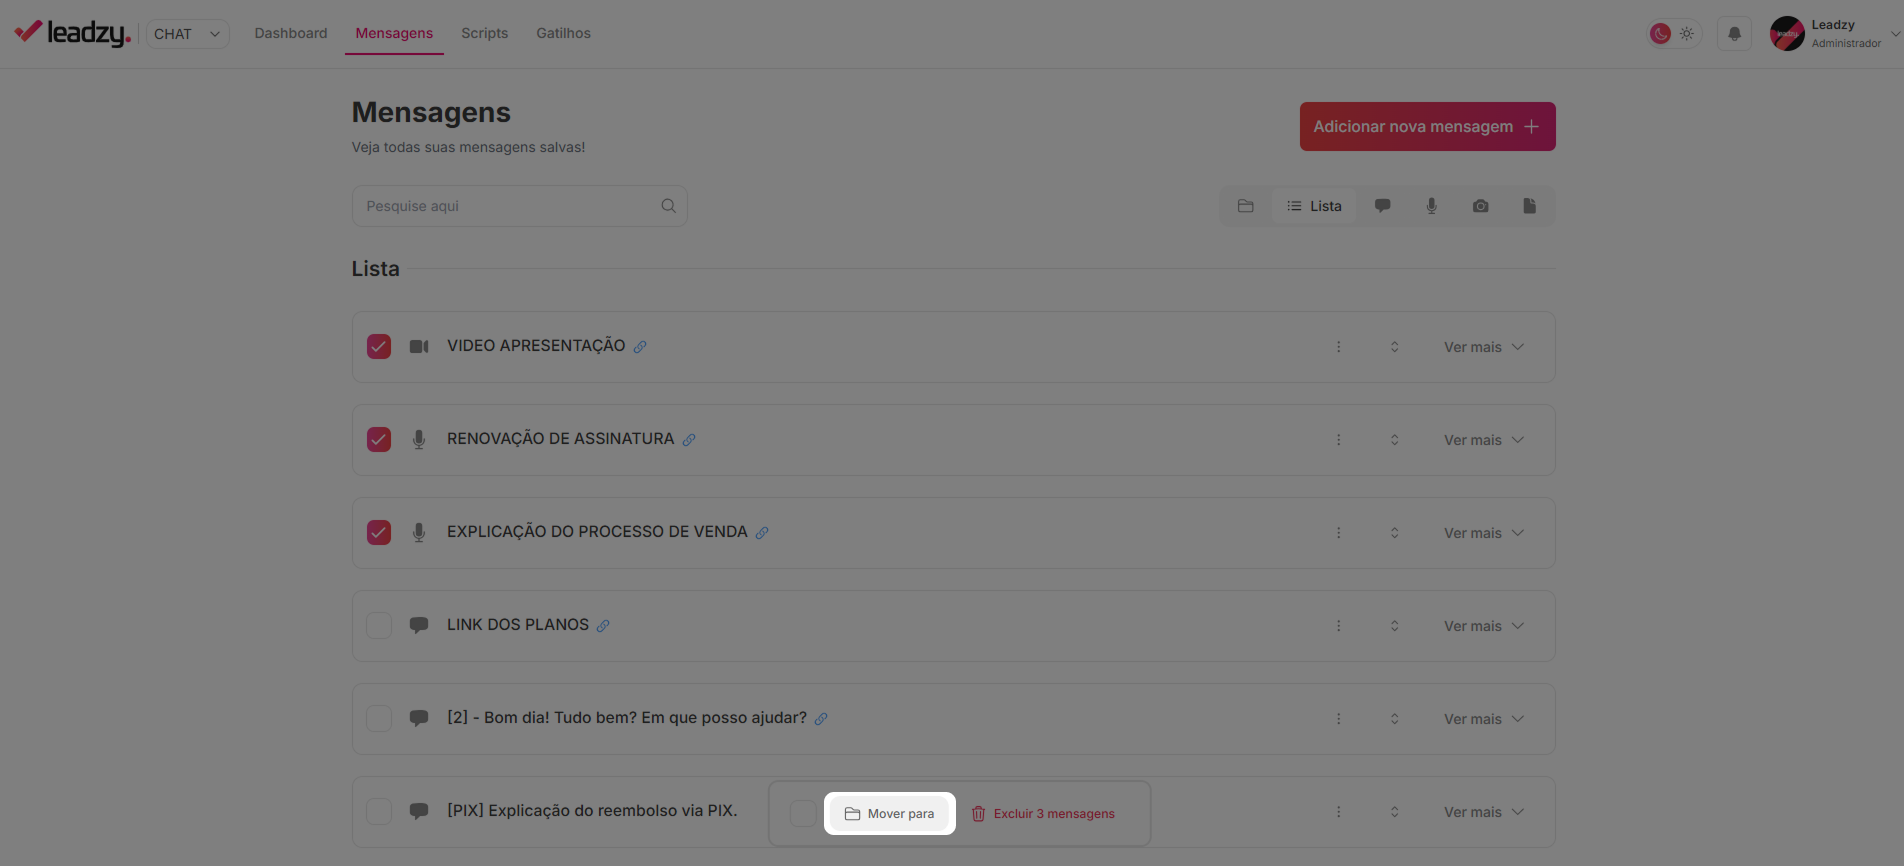Screen dimensions: 1904x866
Task: Expand Ver mais for EXPLICAÇÃO DO PROCESSO DE VENDA
Action: pyautogui.click(x=1484, y=533)
